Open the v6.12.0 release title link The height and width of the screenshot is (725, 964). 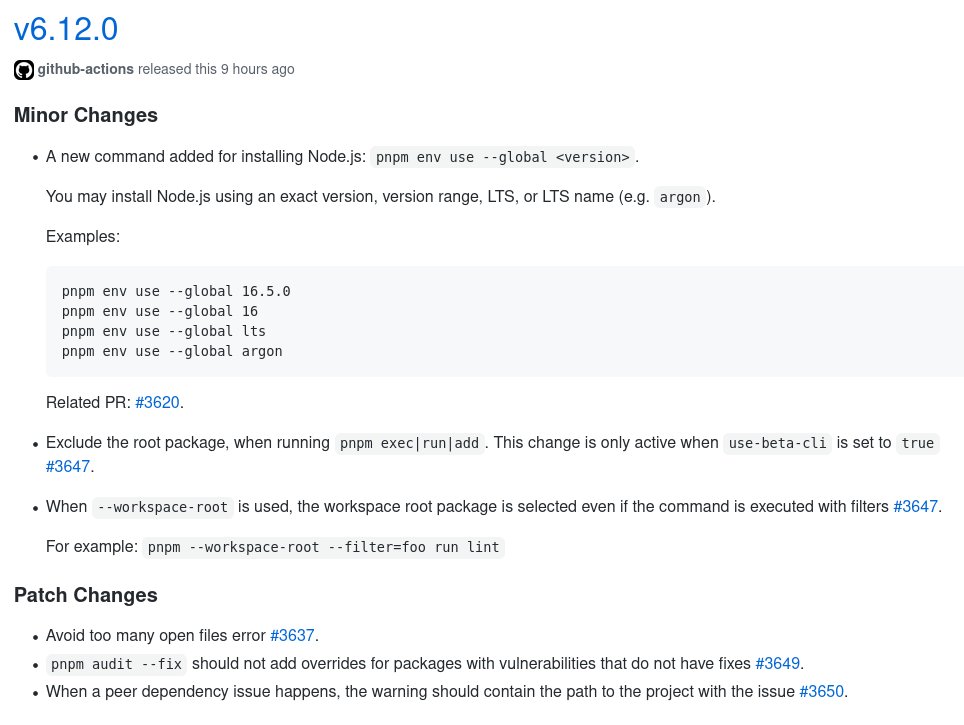tap(66, 29)
